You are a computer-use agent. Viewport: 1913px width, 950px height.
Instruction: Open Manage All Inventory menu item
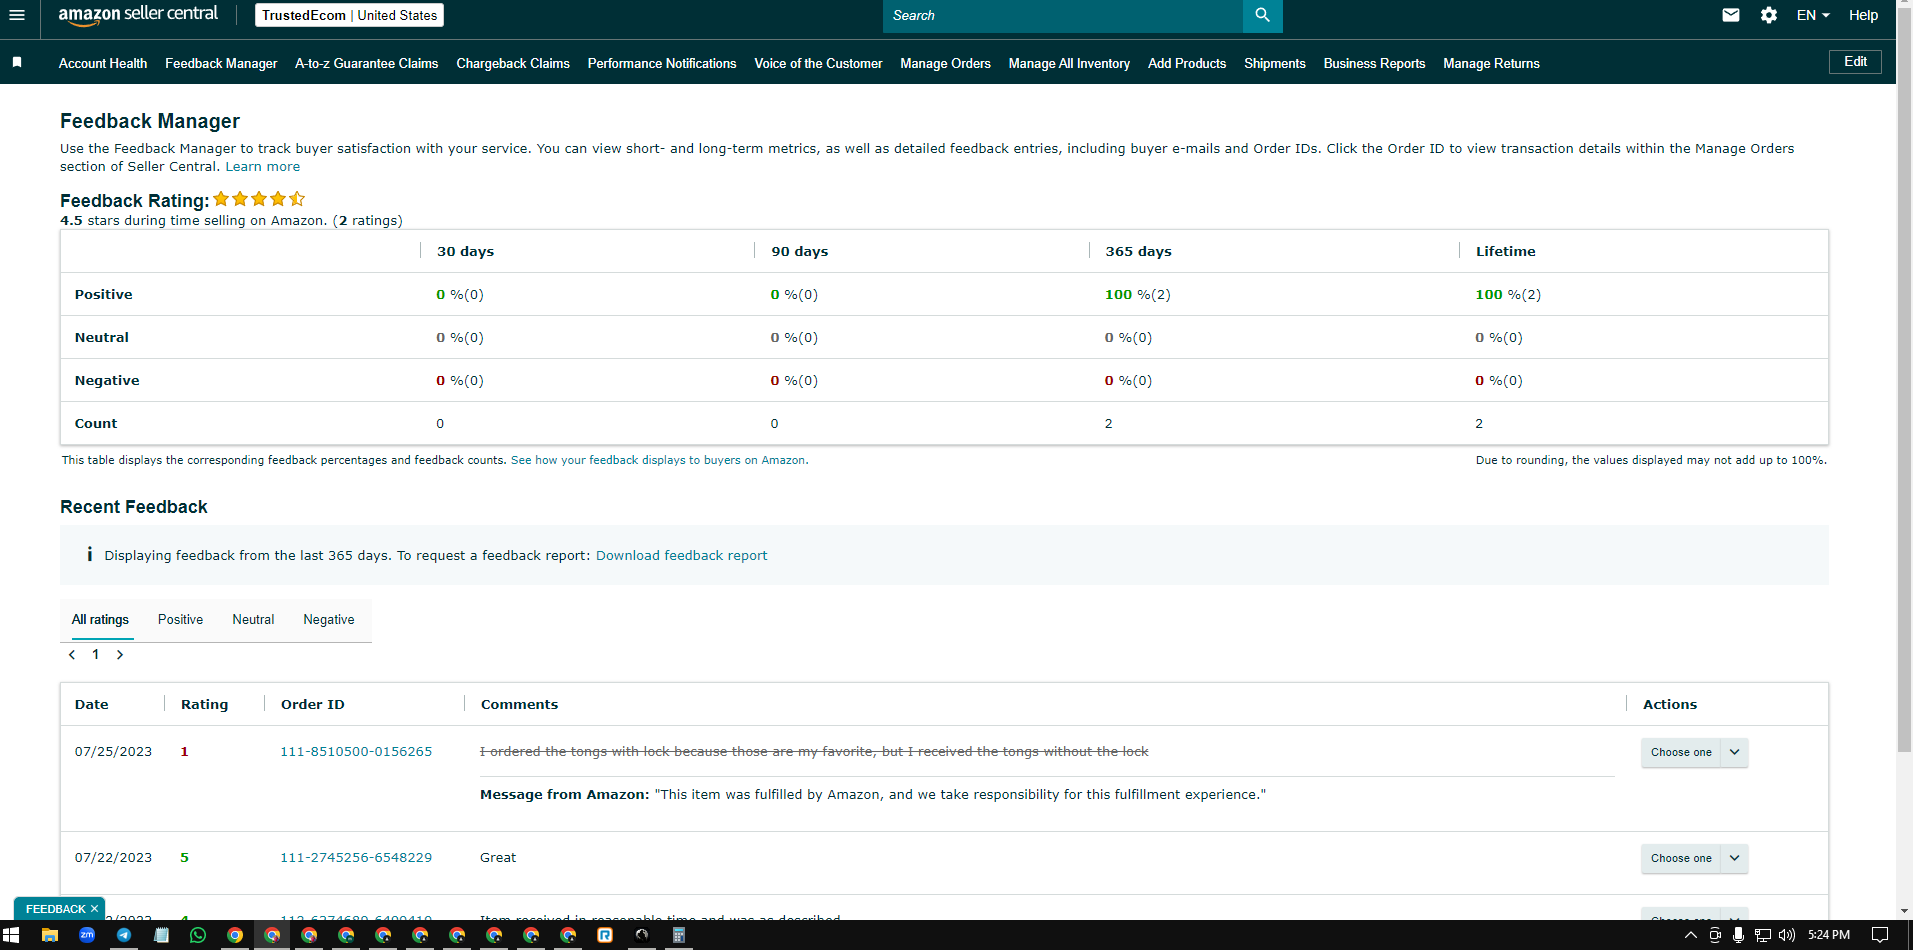[1069, 63]
